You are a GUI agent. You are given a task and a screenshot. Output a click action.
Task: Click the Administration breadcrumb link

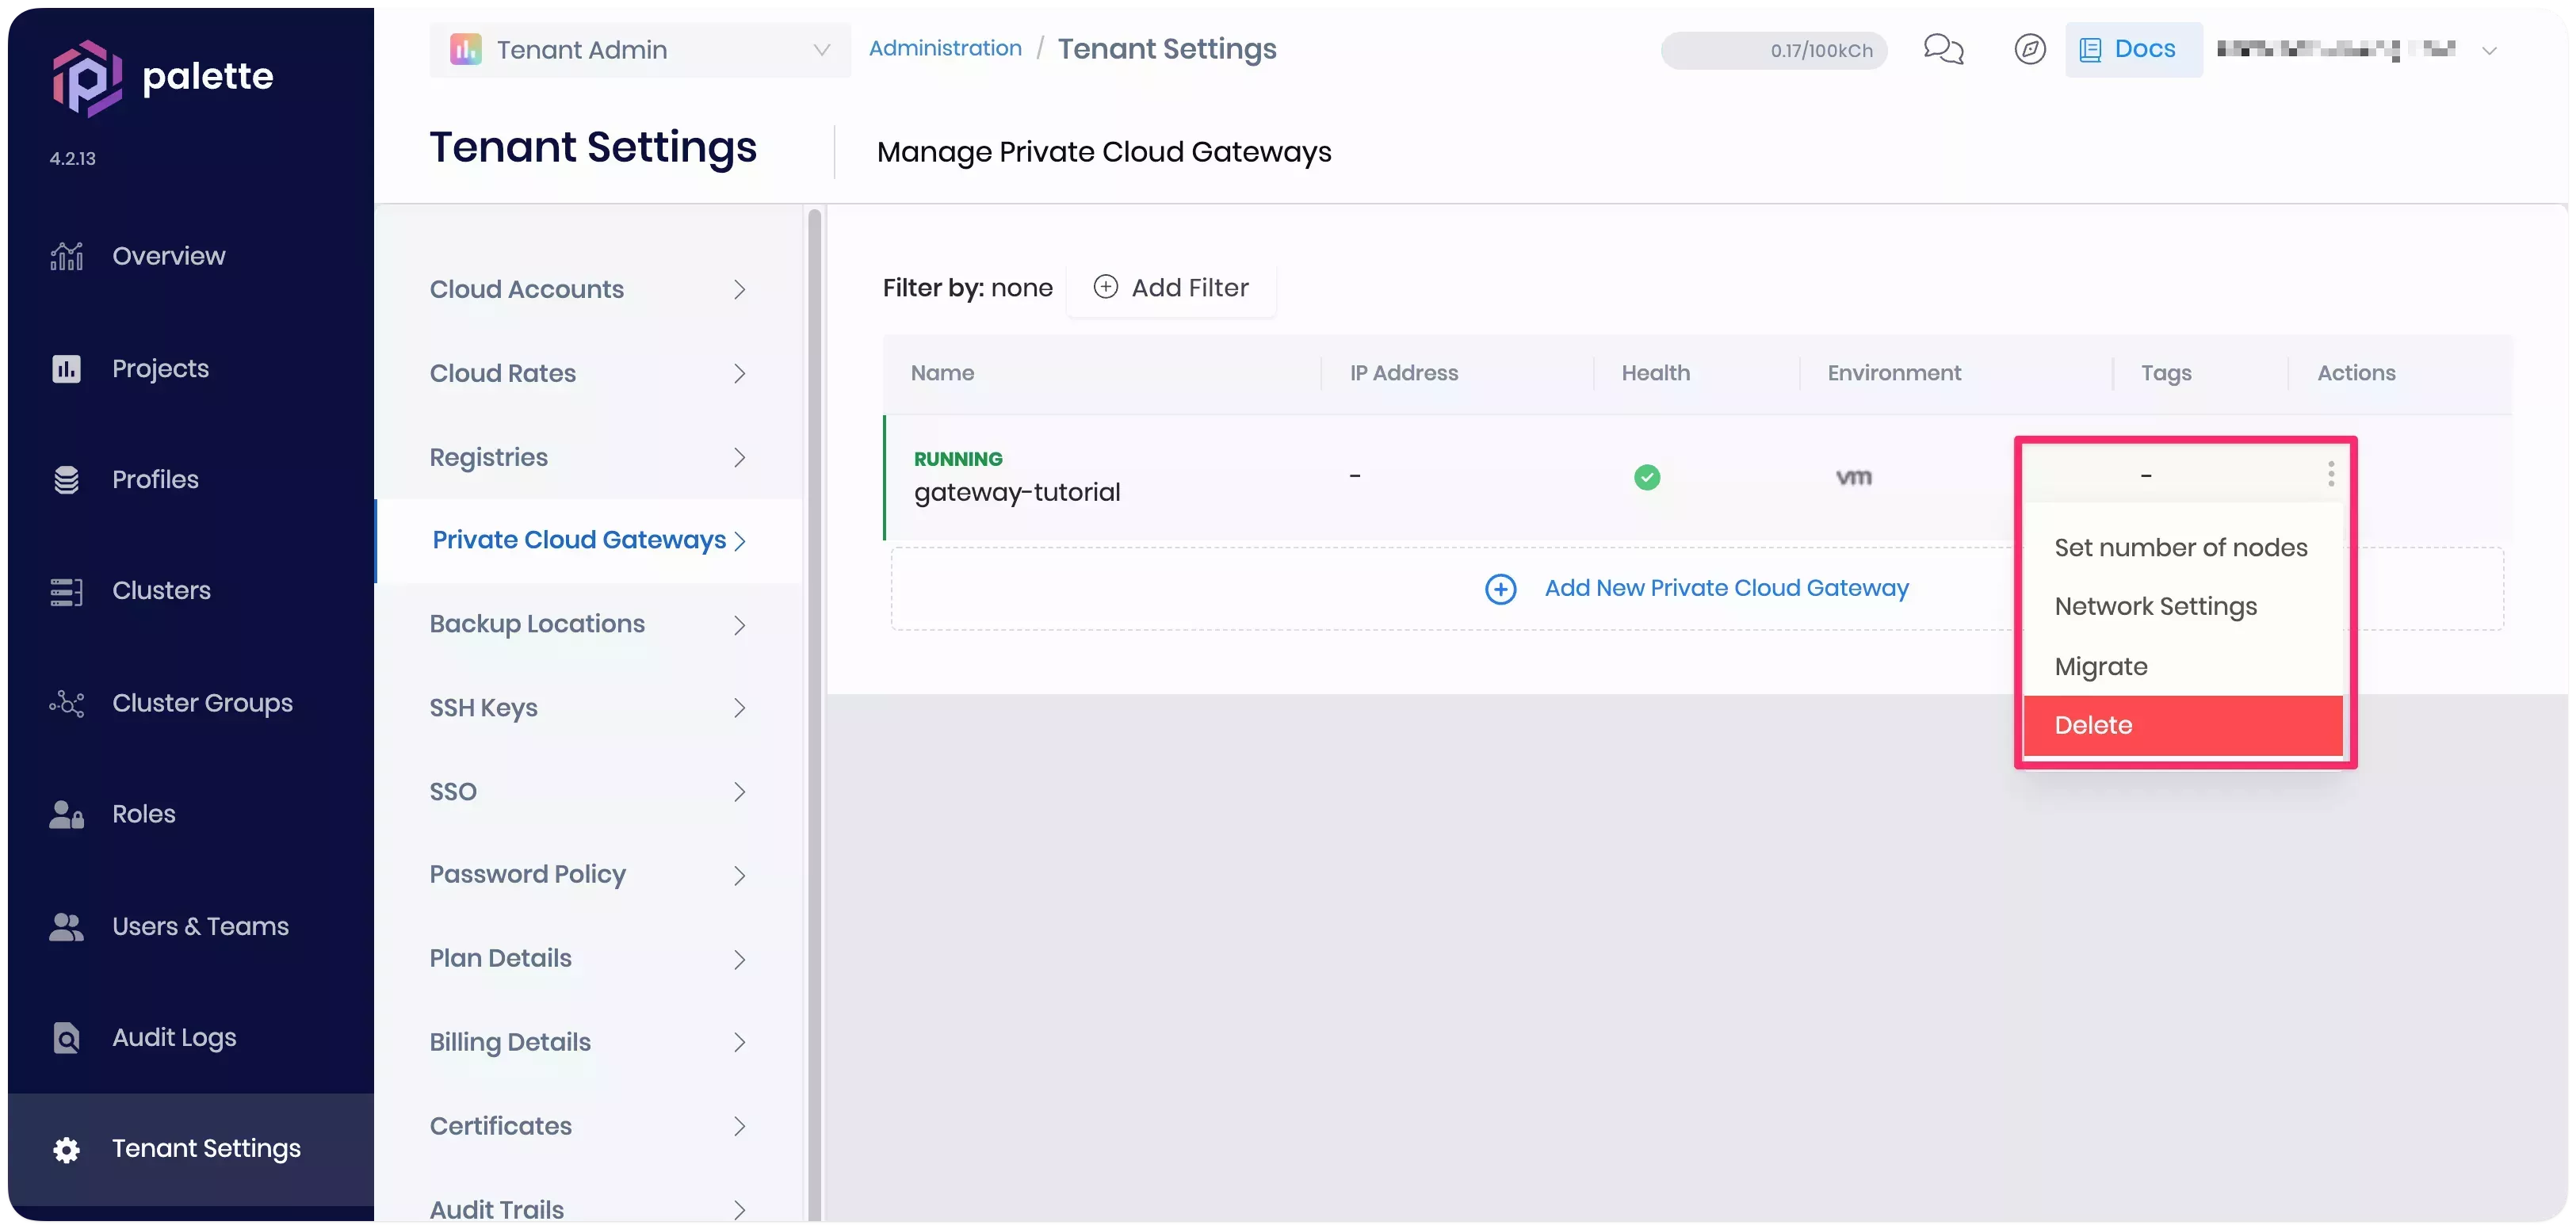(945, 48)
